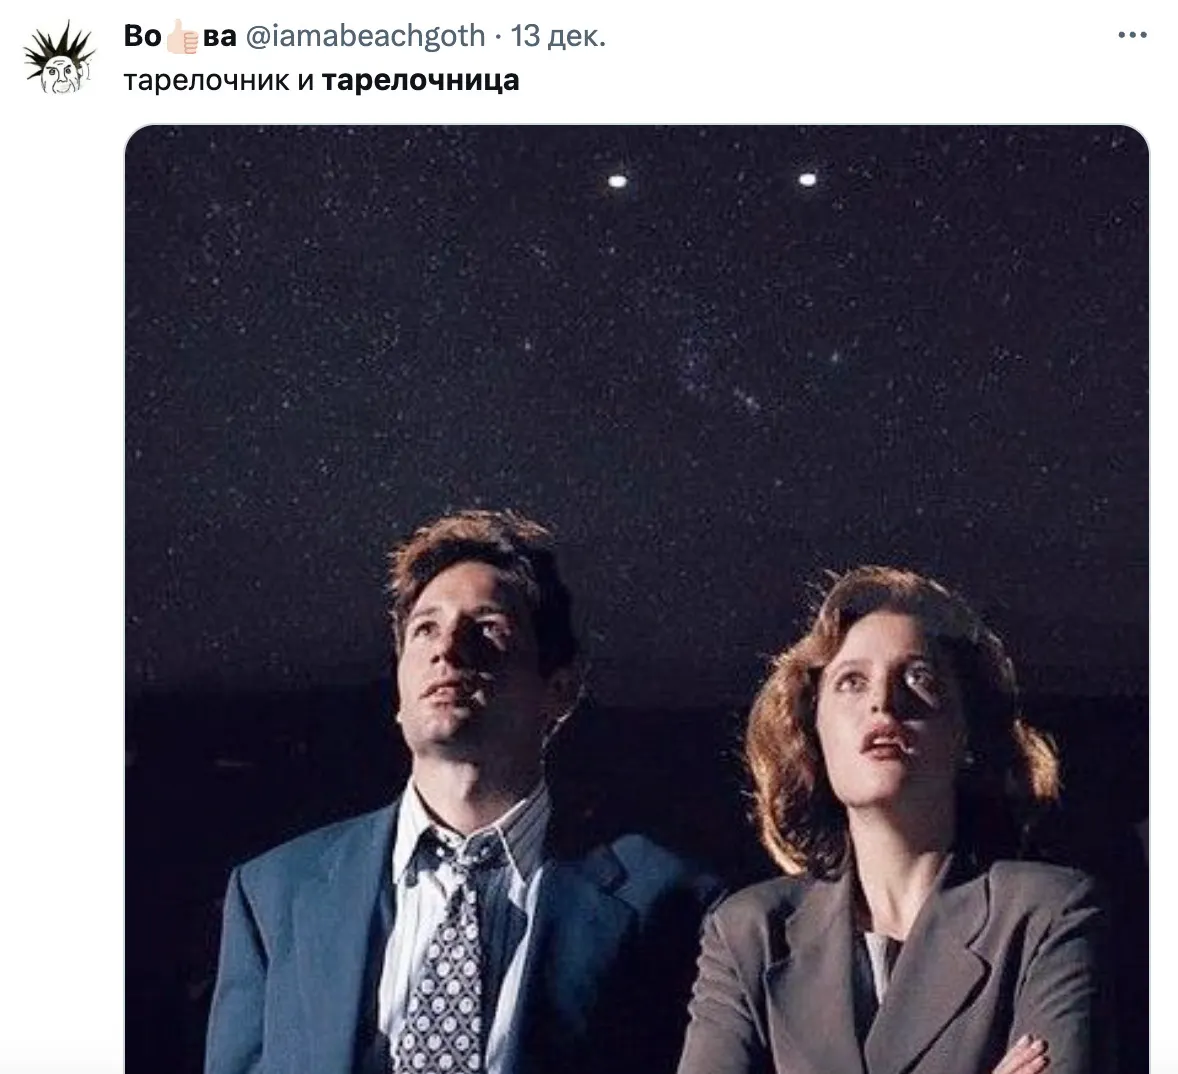Click the bold word "тарелочница"

[420, 80]
